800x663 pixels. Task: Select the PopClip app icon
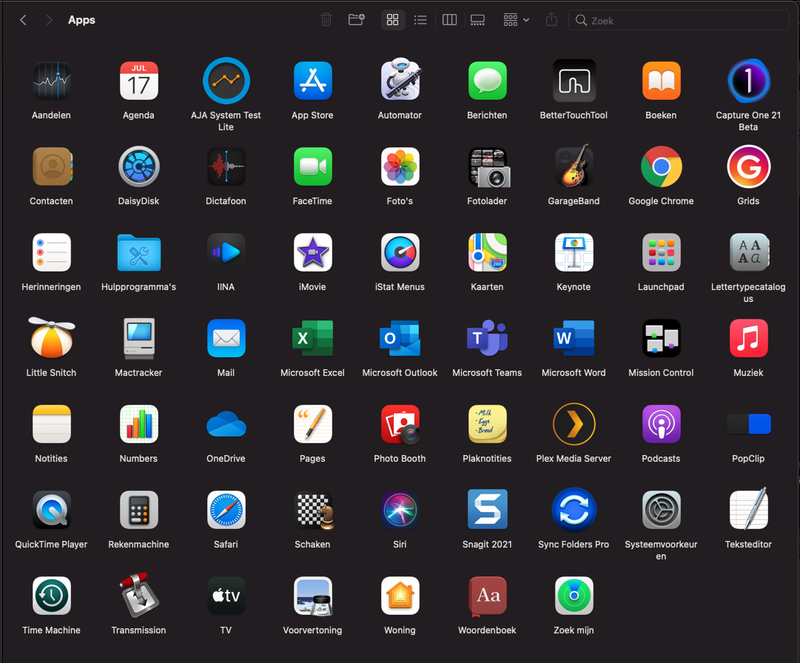point(748,424)
